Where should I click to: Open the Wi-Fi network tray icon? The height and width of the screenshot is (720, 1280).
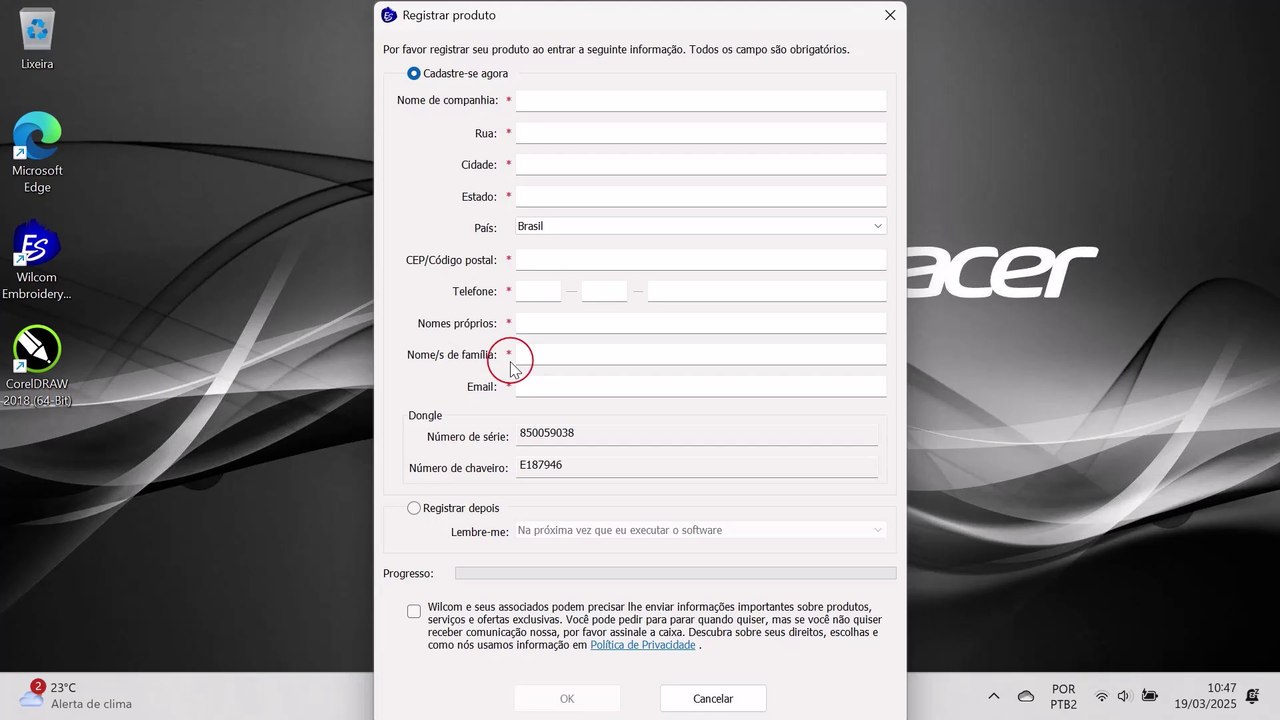point(1101,696)
